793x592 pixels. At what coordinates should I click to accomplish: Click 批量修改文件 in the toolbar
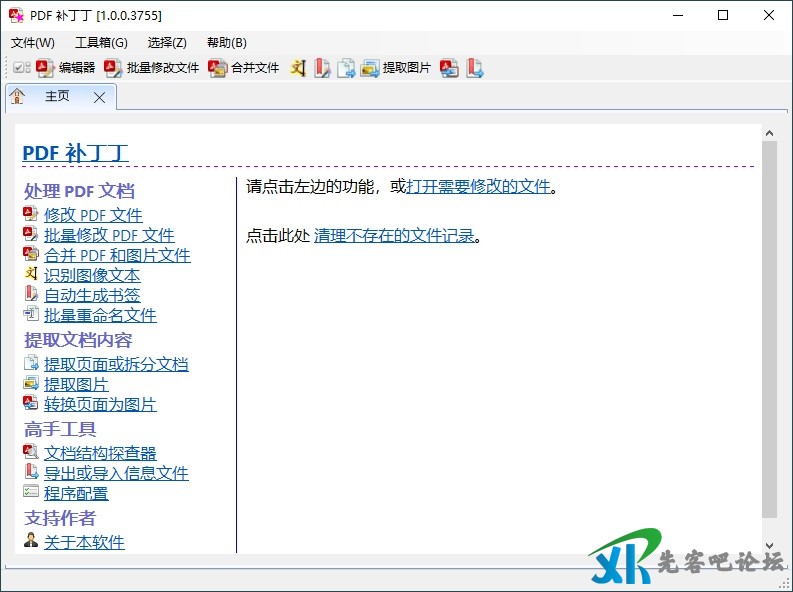pyautogui.click(x=153, y=68)
